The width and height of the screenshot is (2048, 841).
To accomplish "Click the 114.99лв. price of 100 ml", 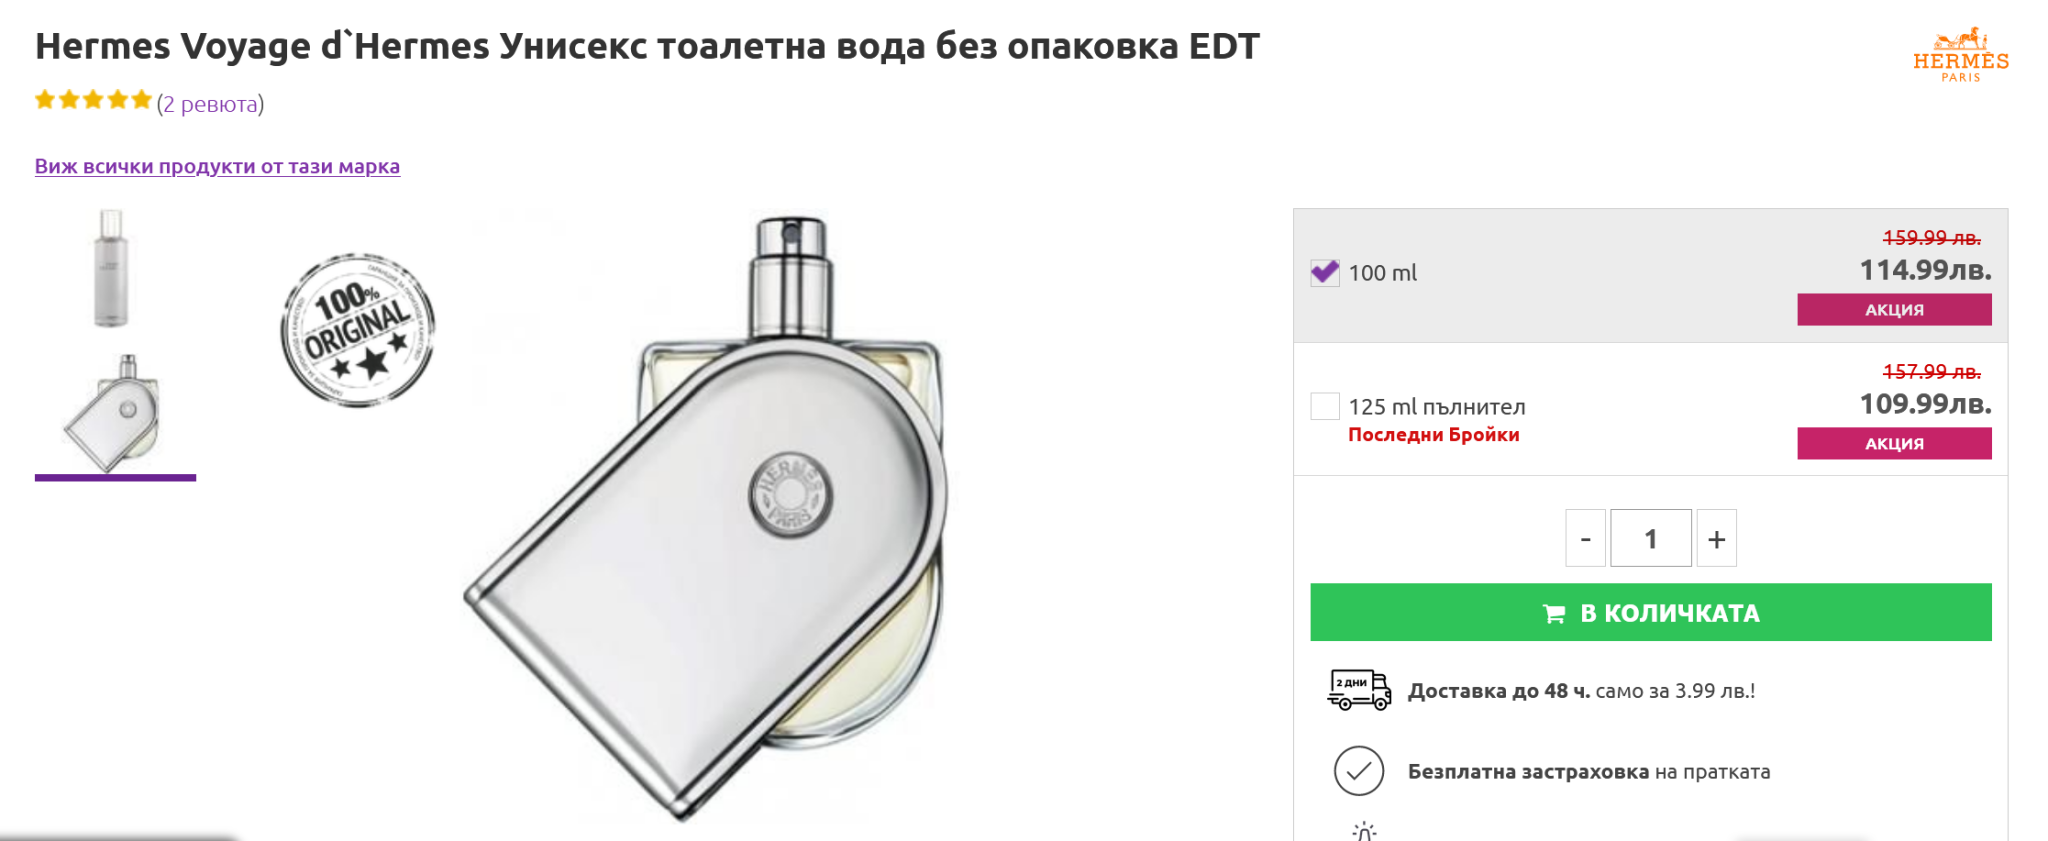I will coord(1925,269).
